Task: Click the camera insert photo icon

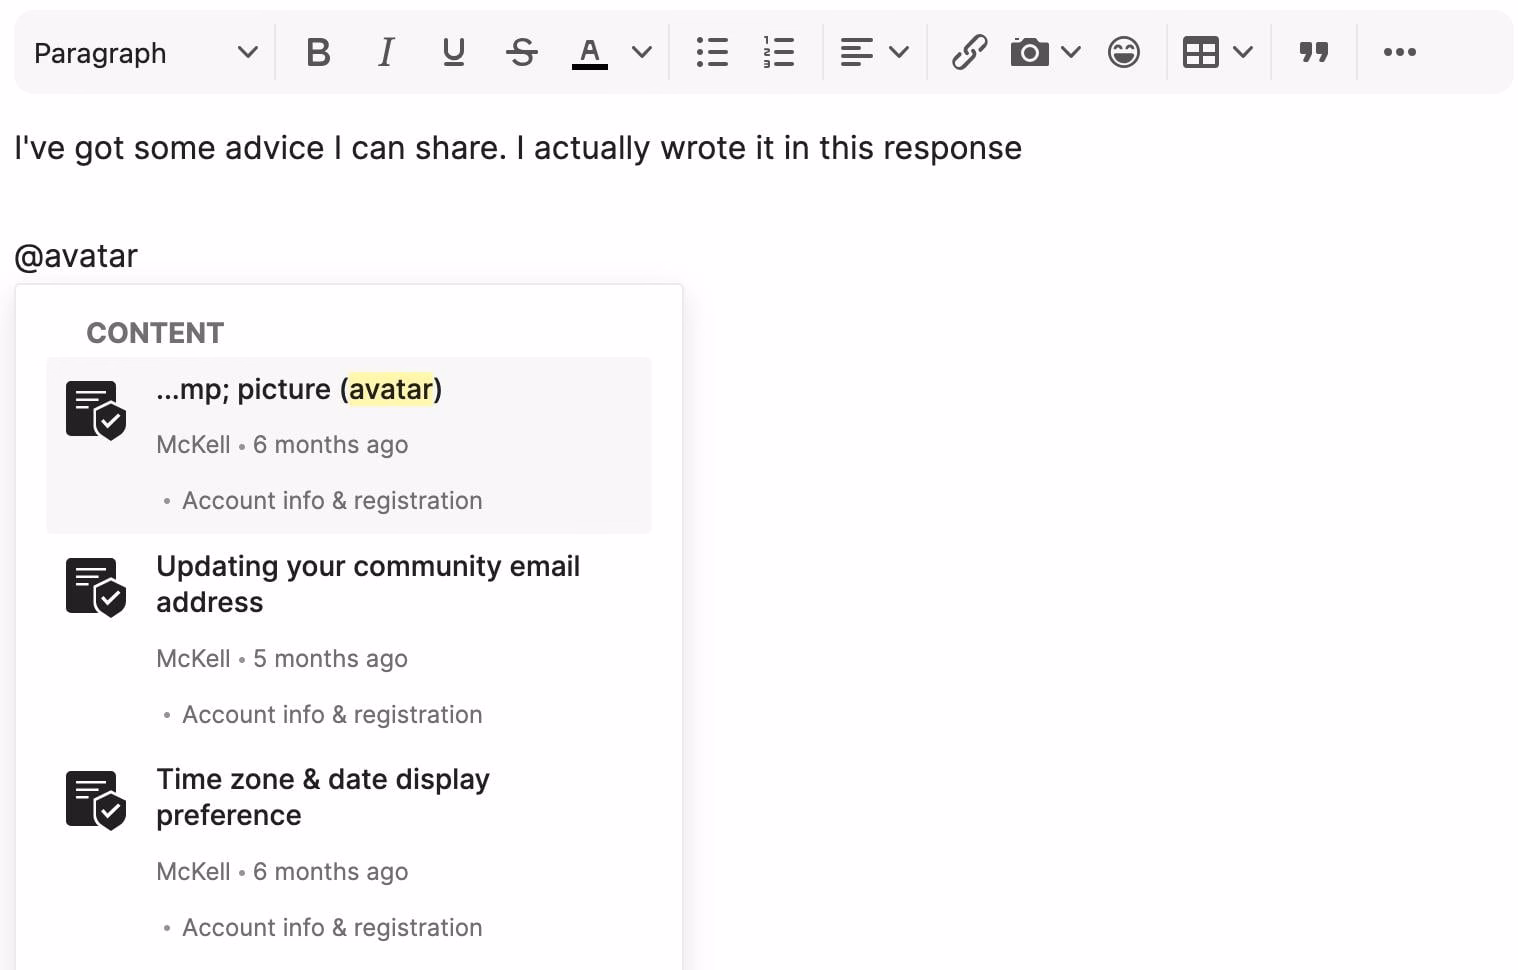Action: click(x=1029, y=52)
